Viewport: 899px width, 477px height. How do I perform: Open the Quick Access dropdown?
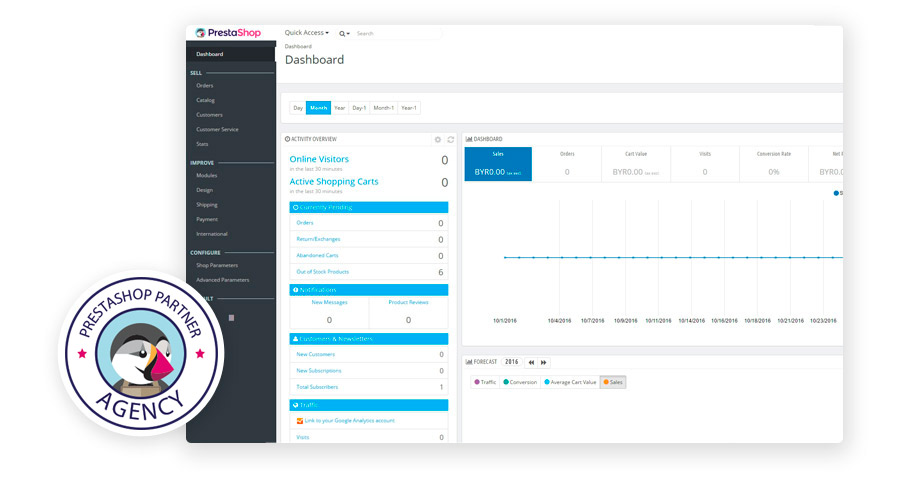tap(307, 33)
